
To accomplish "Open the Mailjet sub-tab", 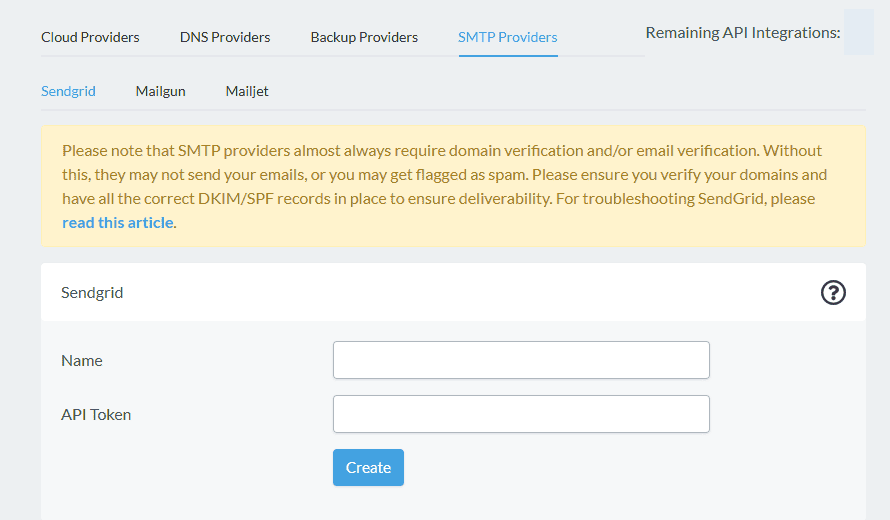I will coord(247,91).
